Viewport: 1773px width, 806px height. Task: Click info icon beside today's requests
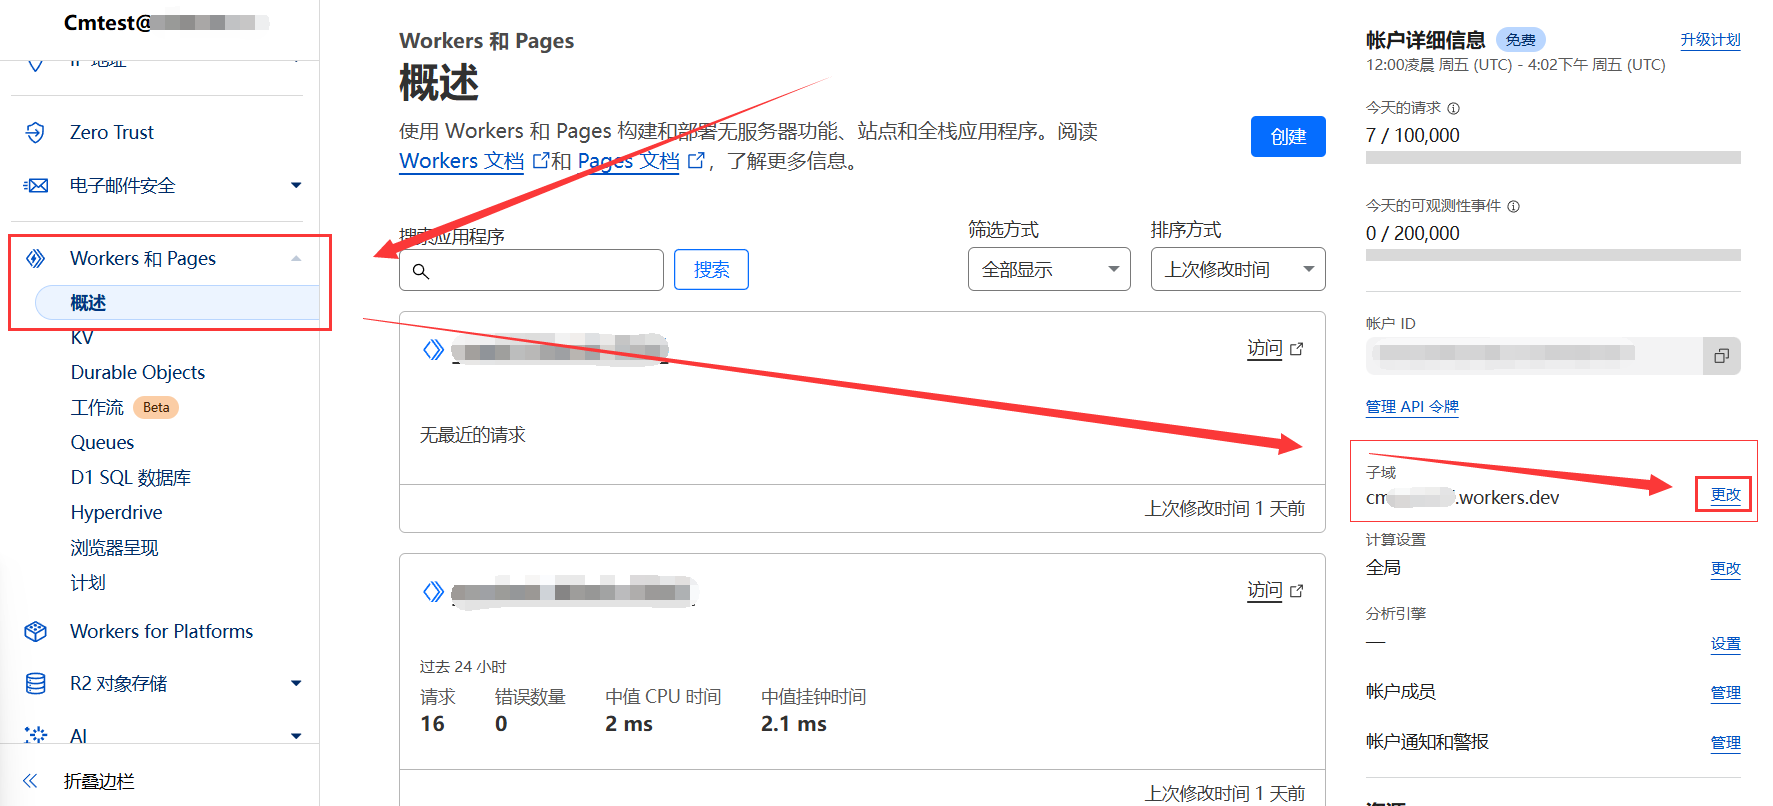click(x=1454, y=109)
